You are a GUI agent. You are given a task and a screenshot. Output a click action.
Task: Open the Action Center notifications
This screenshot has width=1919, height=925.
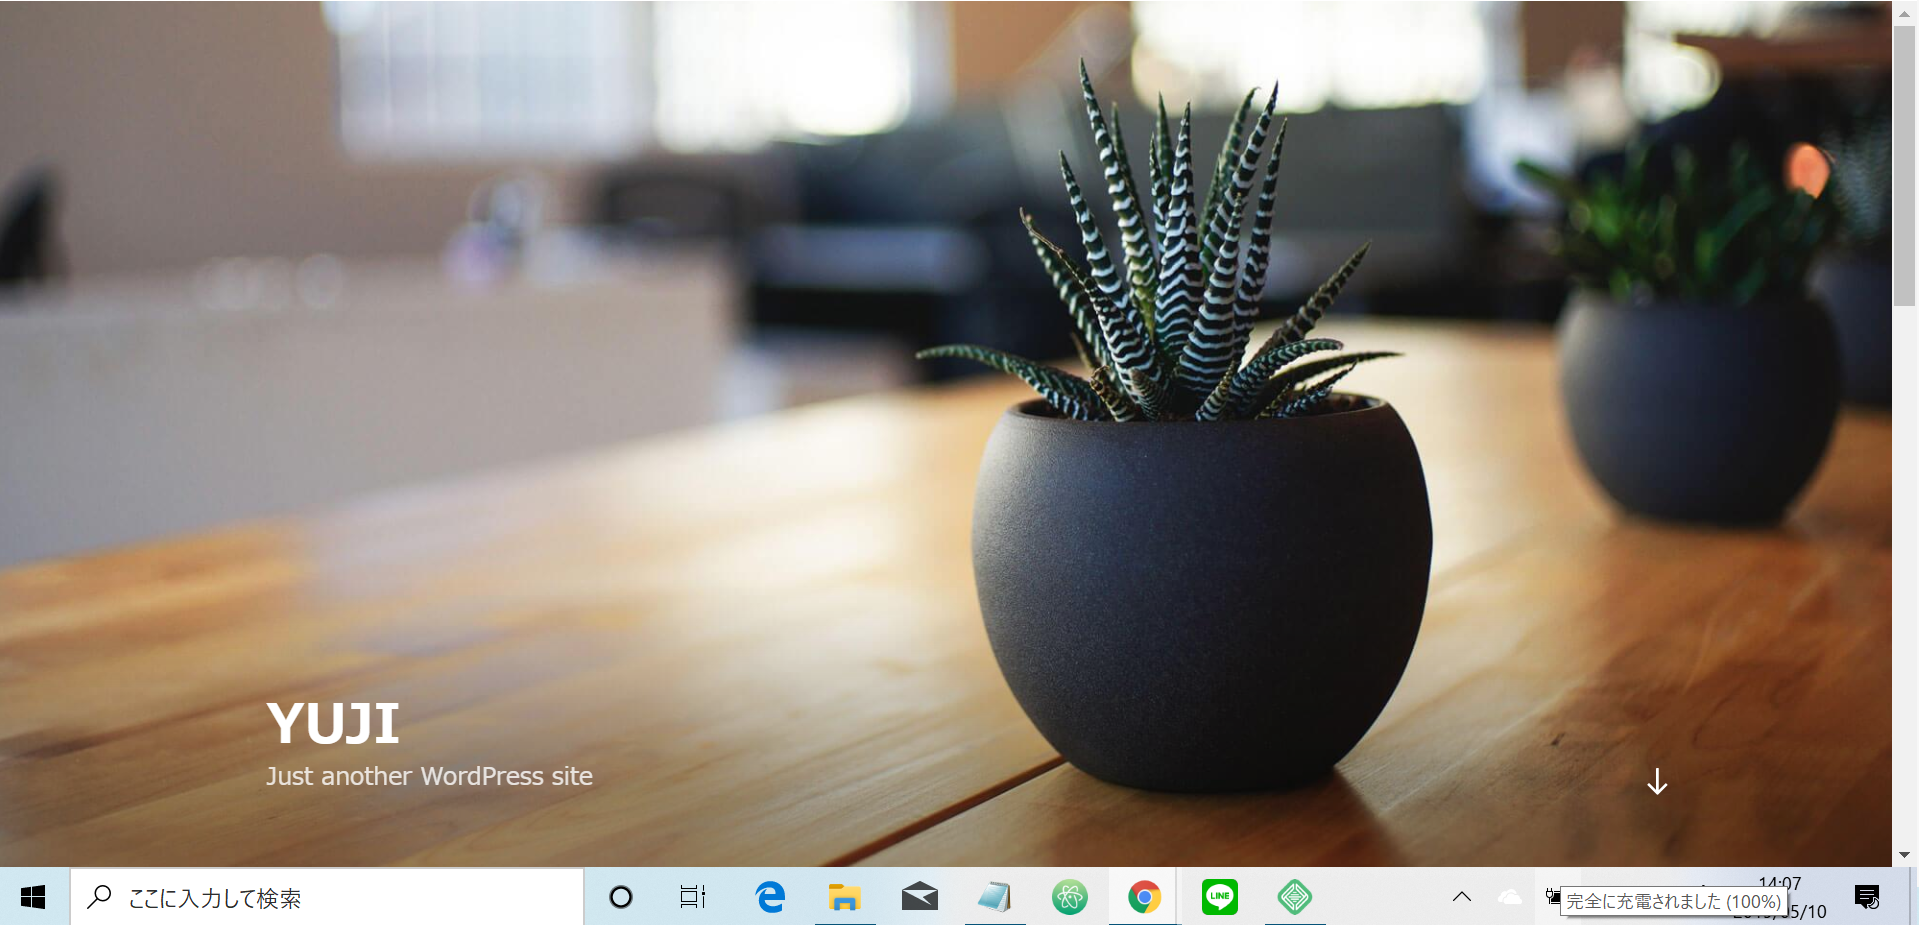[x=1866, y=897]
